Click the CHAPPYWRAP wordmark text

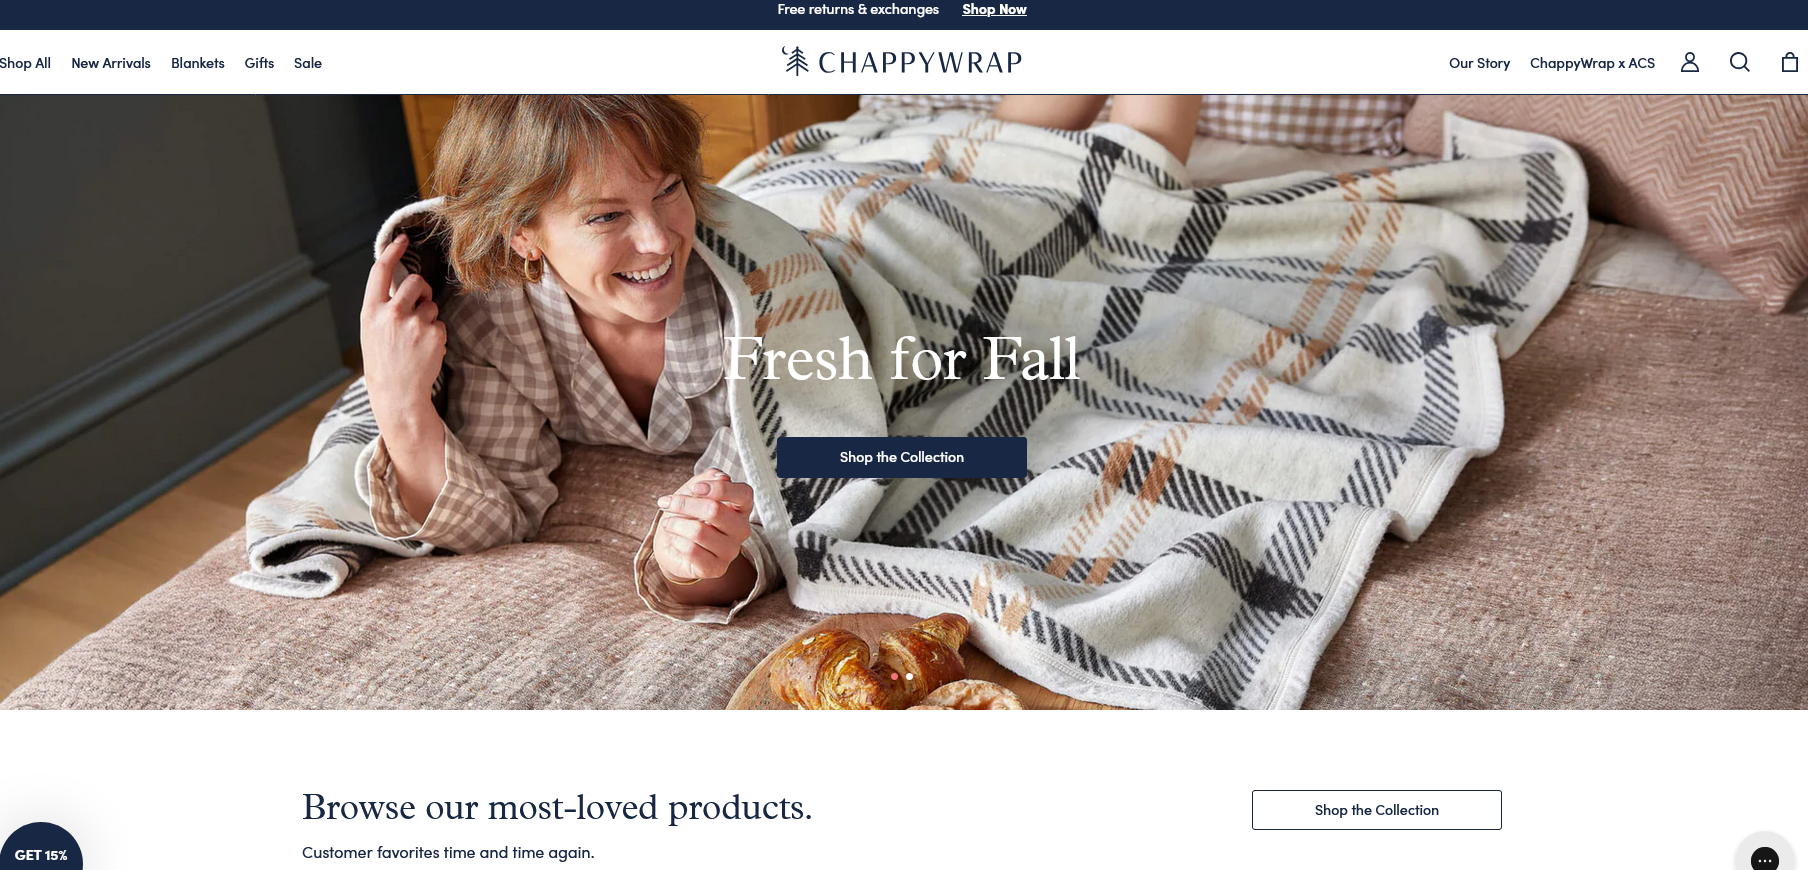click(920, 62)
